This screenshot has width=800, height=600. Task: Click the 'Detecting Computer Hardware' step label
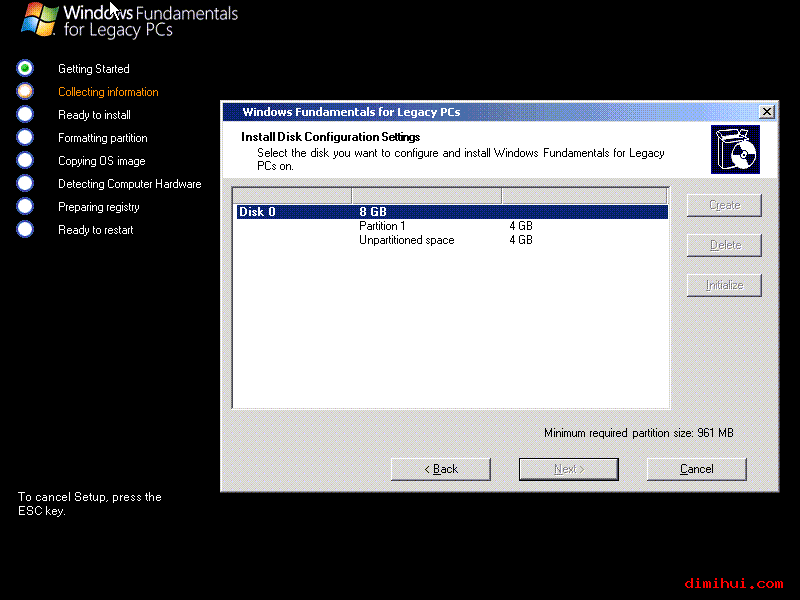point(130,184)
